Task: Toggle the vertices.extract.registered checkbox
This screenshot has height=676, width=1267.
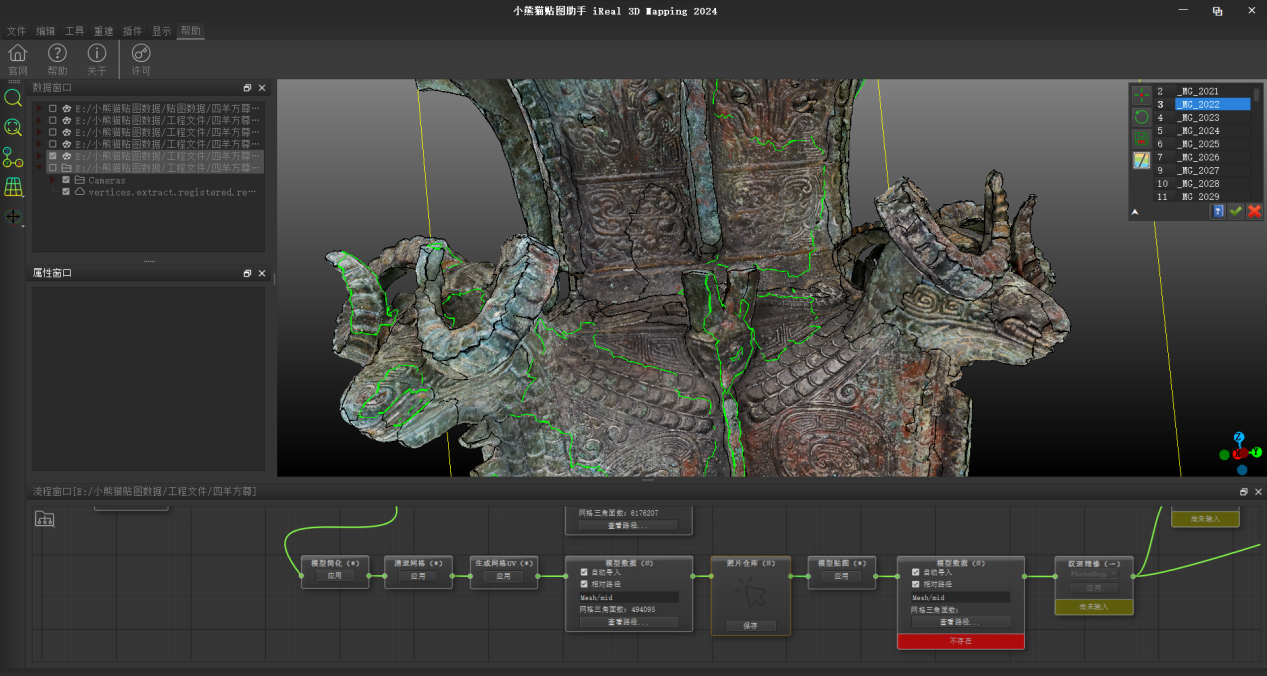Action: point(66,192)
